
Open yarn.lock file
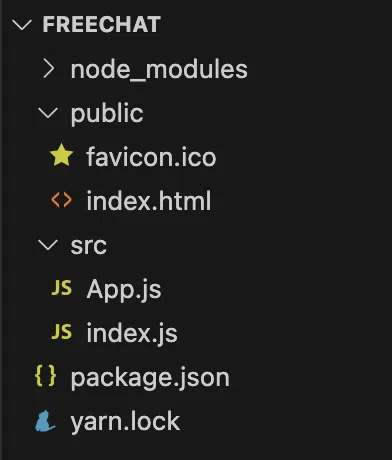click(125, 422)
